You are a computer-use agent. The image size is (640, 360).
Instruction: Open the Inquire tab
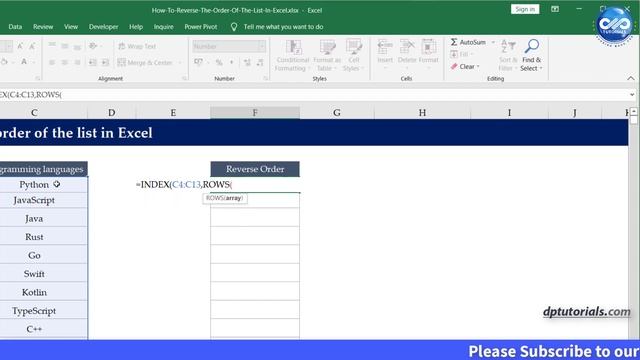click(163, 27)
